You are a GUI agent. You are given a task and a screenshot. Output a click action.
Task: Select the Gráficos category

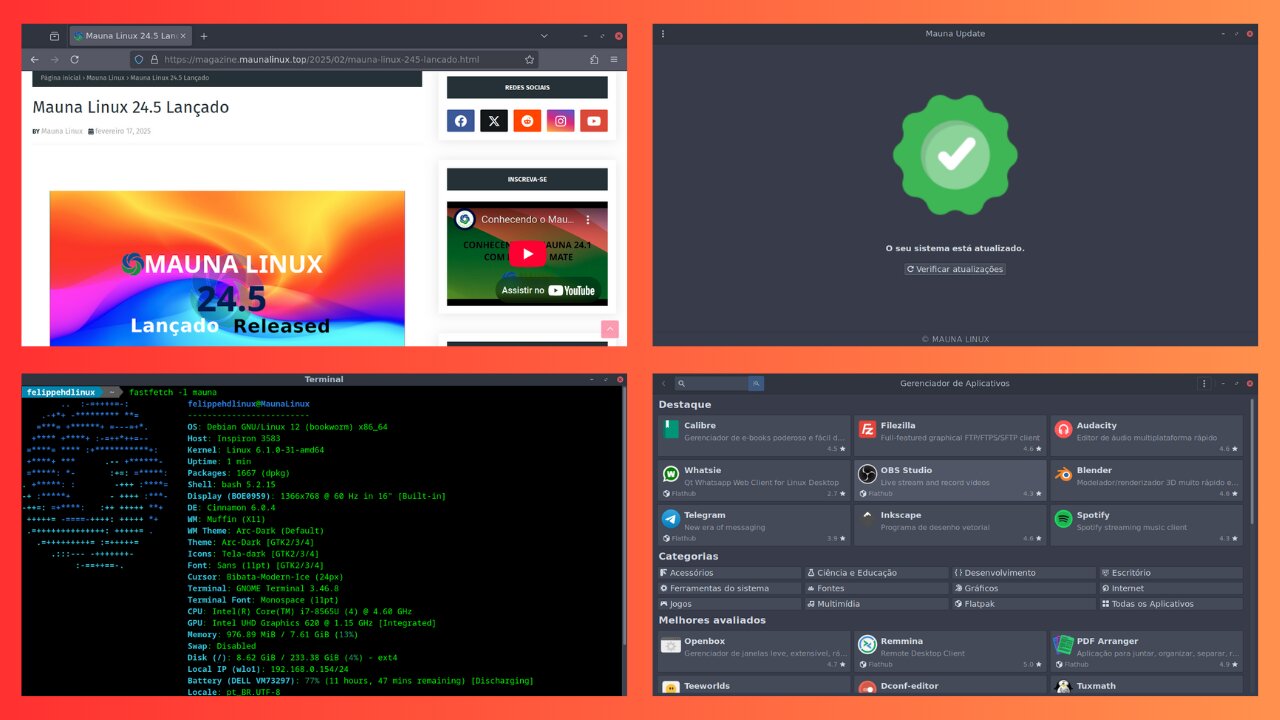point(1024,588)
